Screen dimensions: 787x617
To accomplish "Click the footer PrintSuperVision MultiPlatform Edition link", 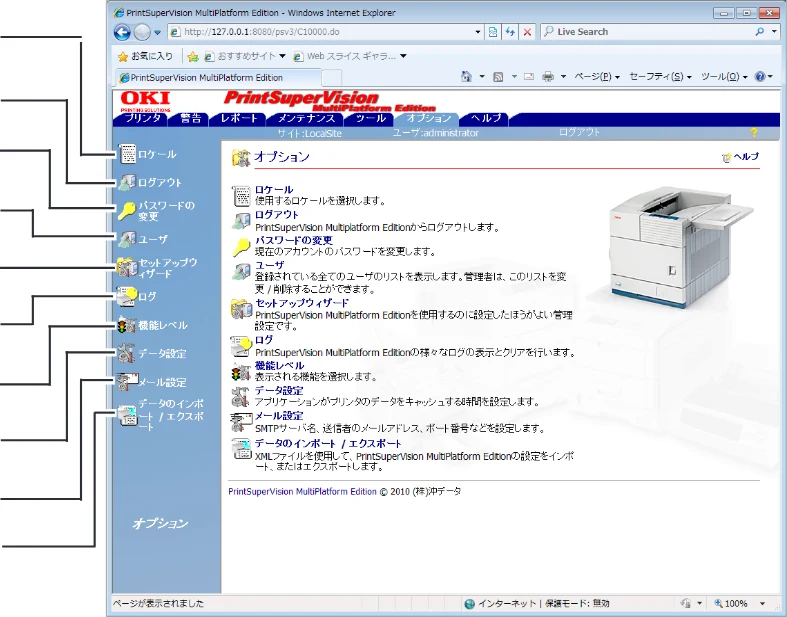I will pyautogui.click(x=302, y=491).
